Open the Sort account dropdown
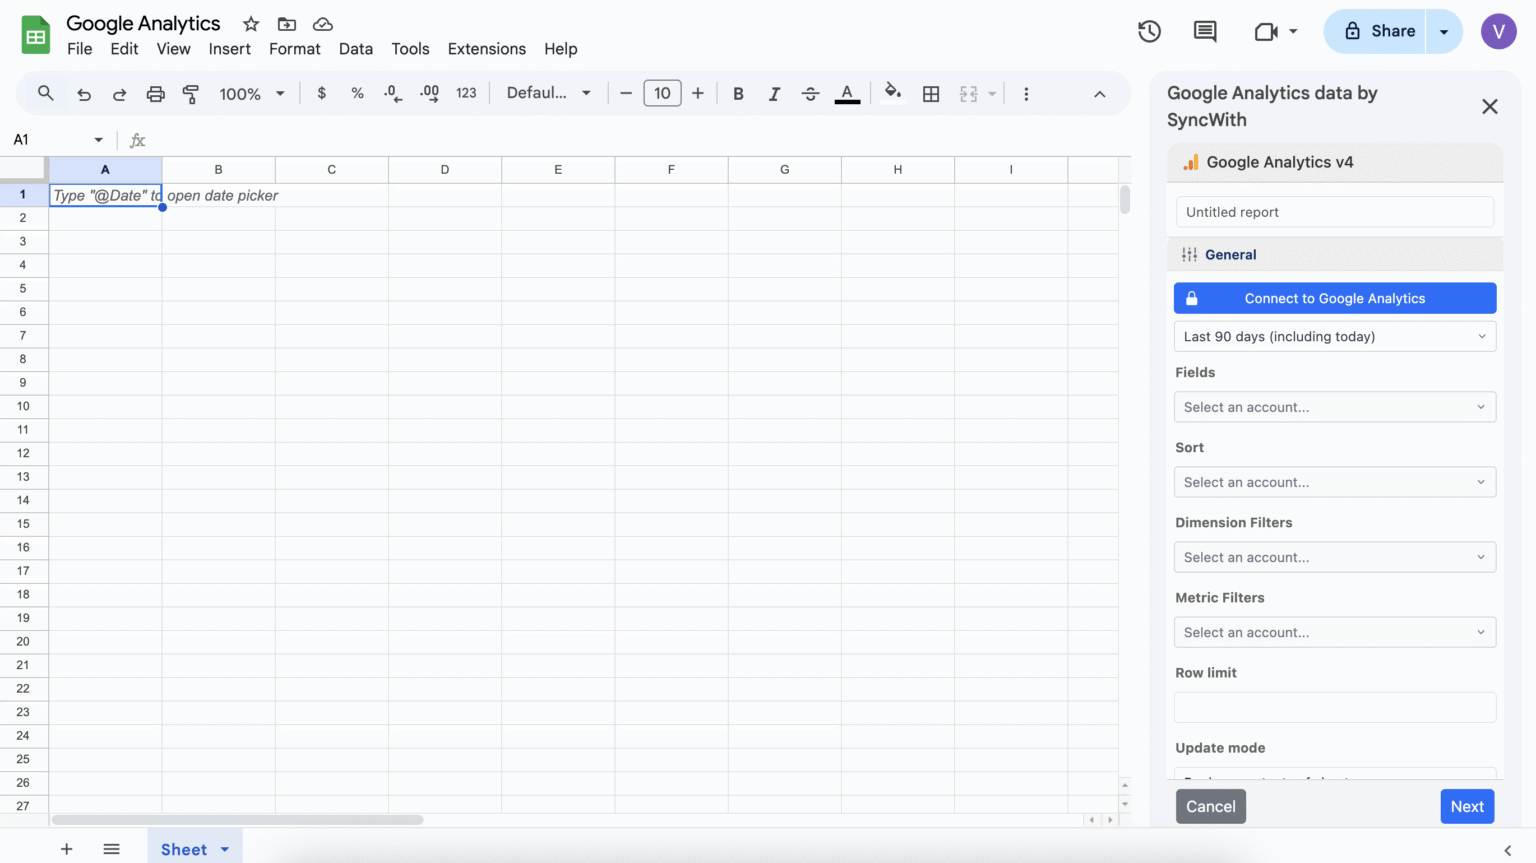The height and width of the screenshot is (863, 1536). [x=1335, y=482]
